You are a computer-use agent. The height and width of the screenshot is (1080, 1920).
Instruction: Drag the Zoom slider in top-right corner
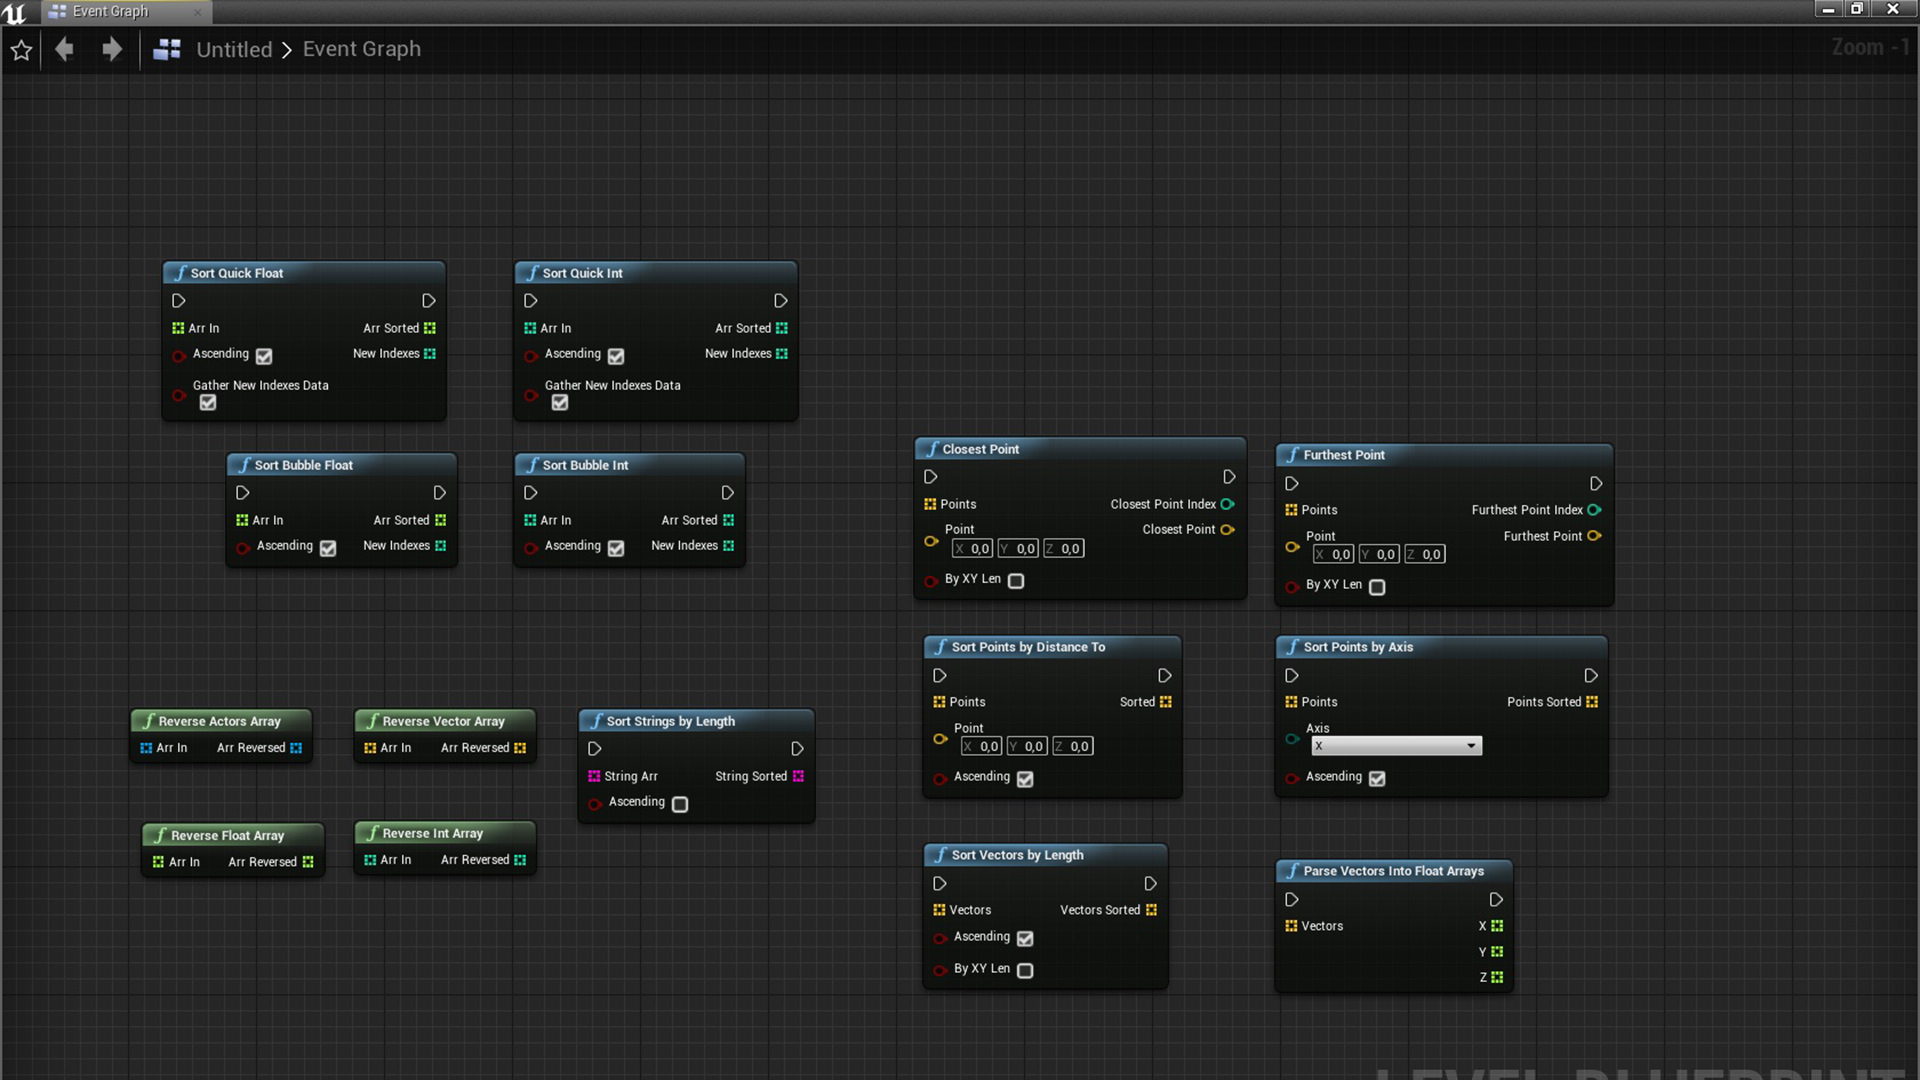pyautogui.click(x=1869, y=47)
